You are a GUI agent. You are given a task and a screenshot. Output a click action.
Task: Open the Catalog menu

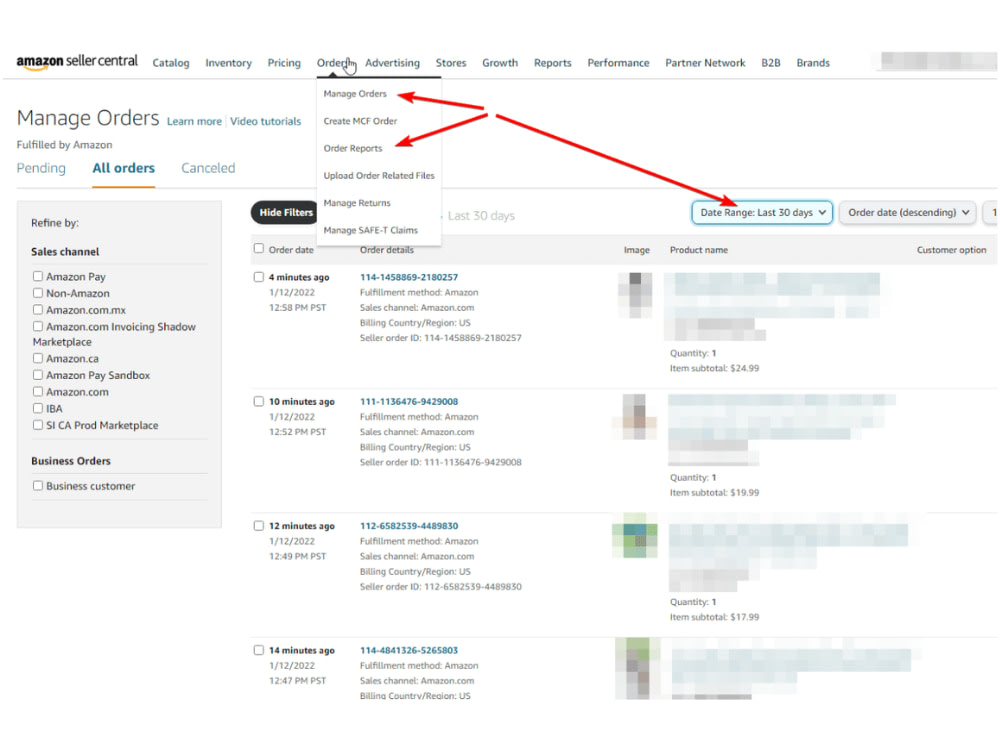171,62
